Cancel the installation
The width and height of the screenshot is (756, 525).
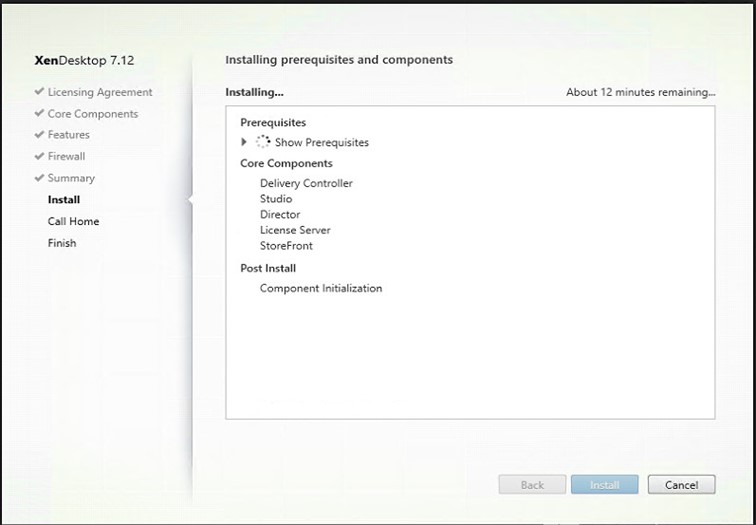pyautogui.click(x=681, y=485)
